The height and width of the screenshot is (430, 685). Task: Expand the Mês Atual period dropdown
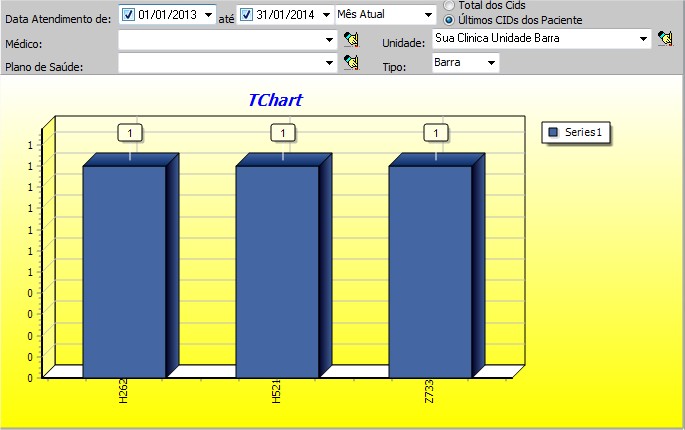(x=429, y=15)
